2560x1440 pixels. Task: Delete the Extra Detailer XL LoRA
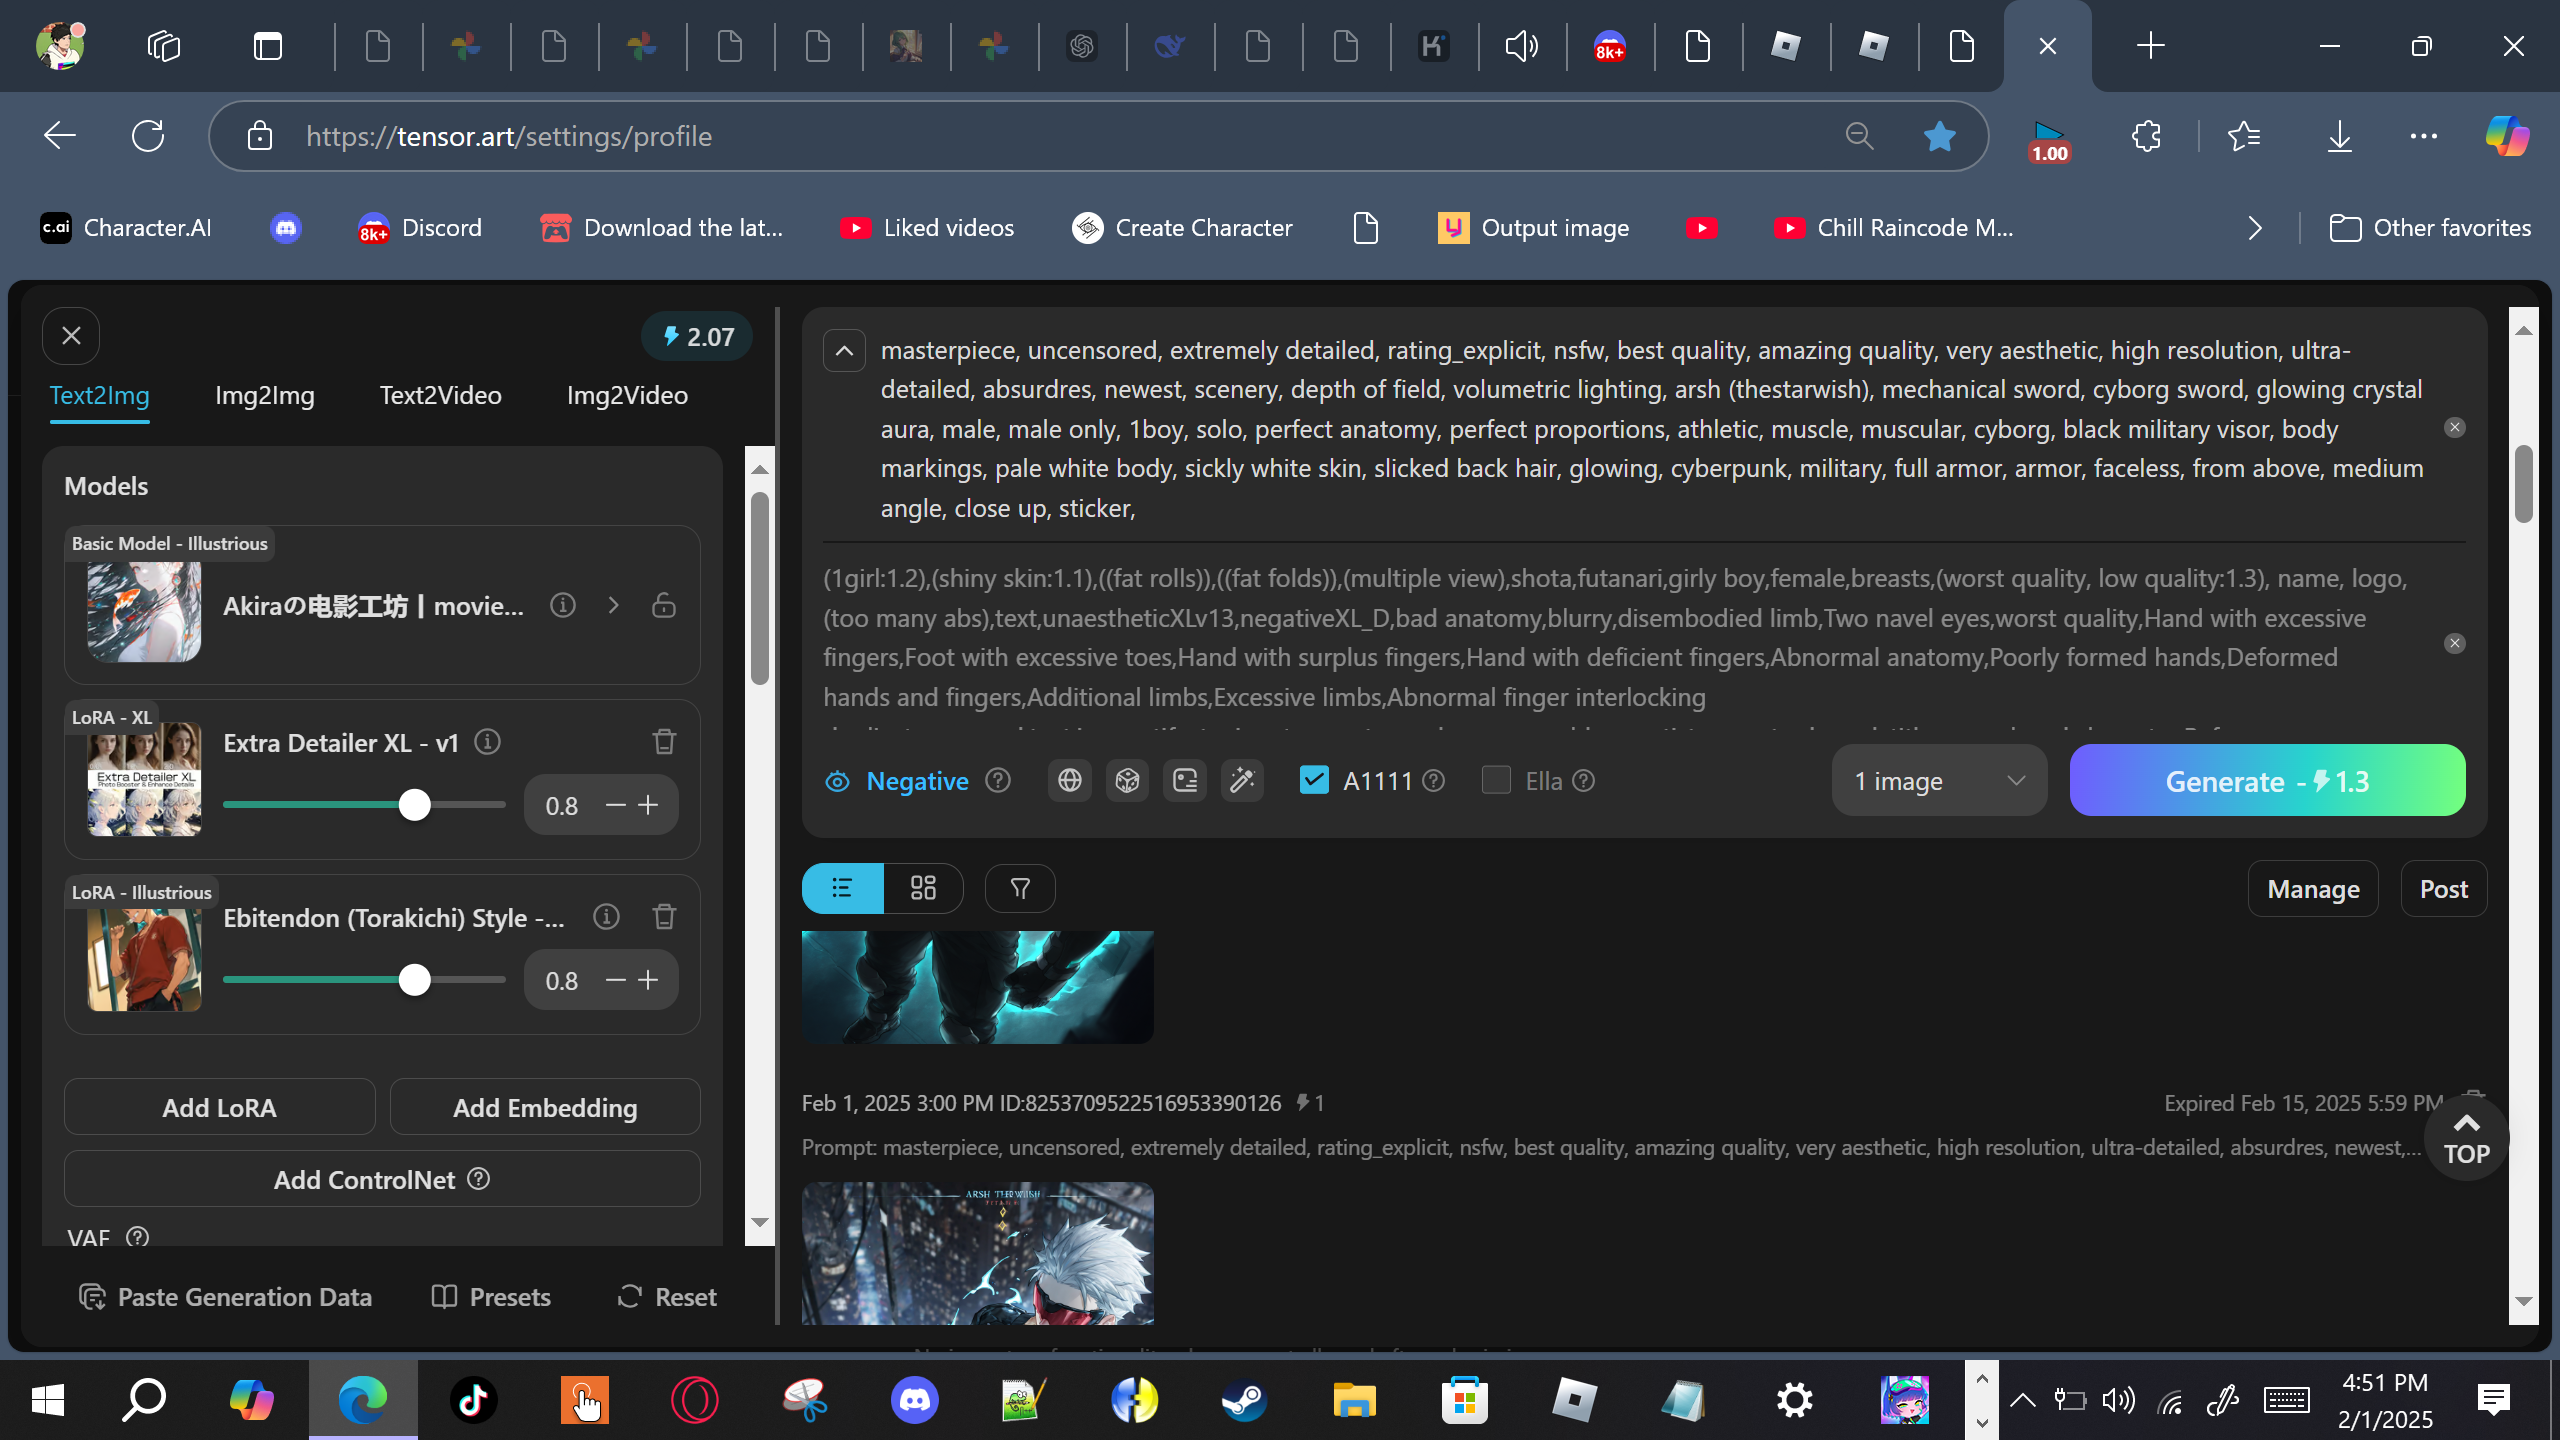(x=664, y=742)
